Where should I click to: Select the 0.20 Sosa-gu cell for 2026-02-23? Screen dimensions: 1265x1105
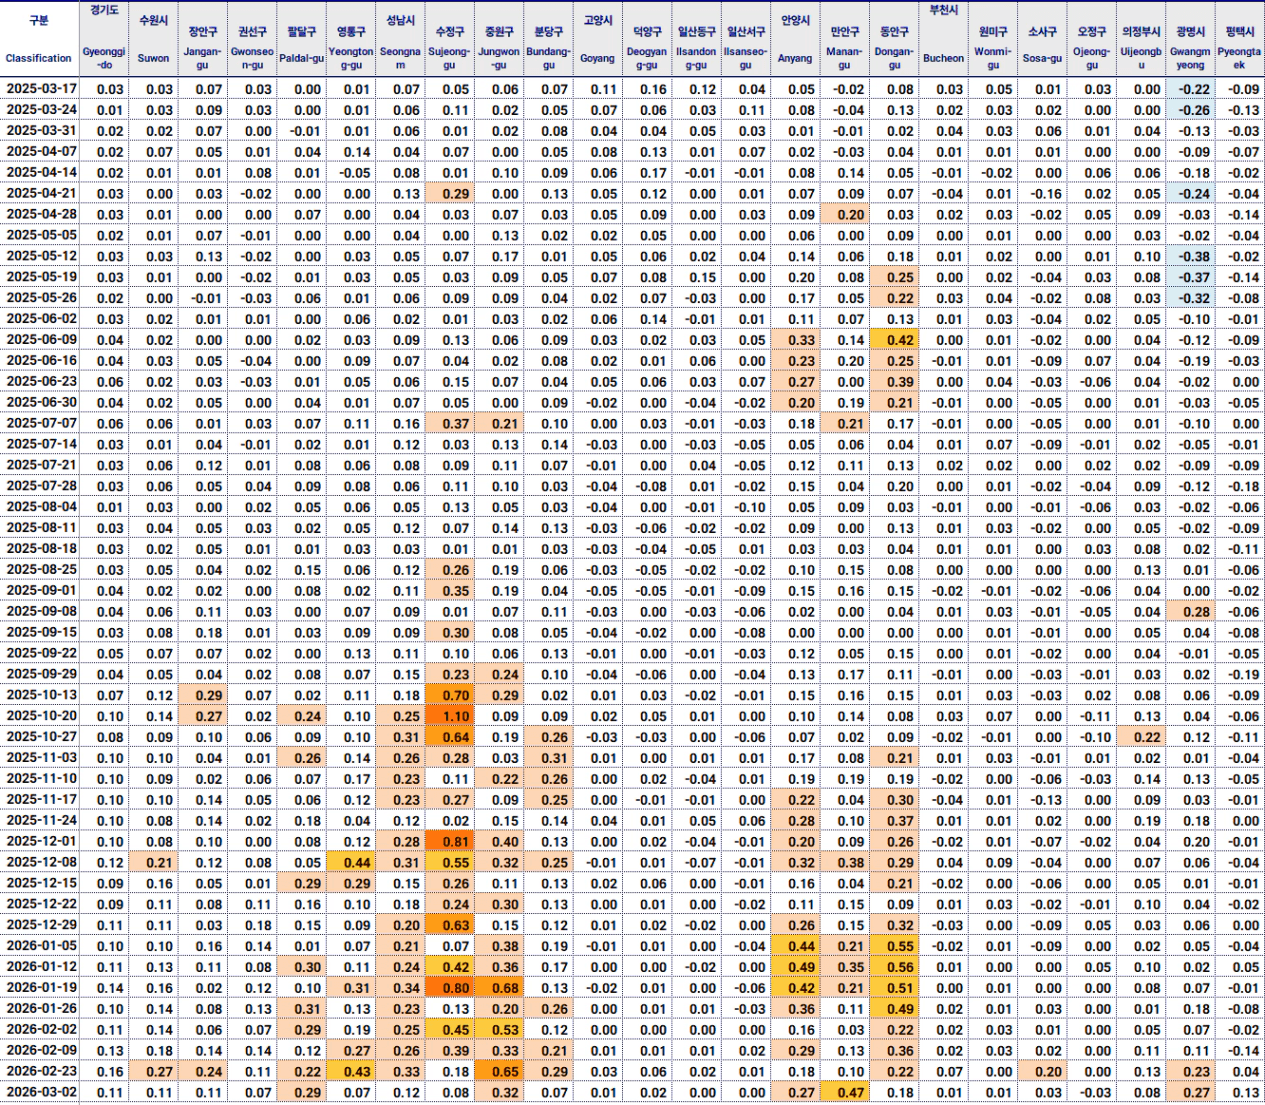[1042, 1071]
